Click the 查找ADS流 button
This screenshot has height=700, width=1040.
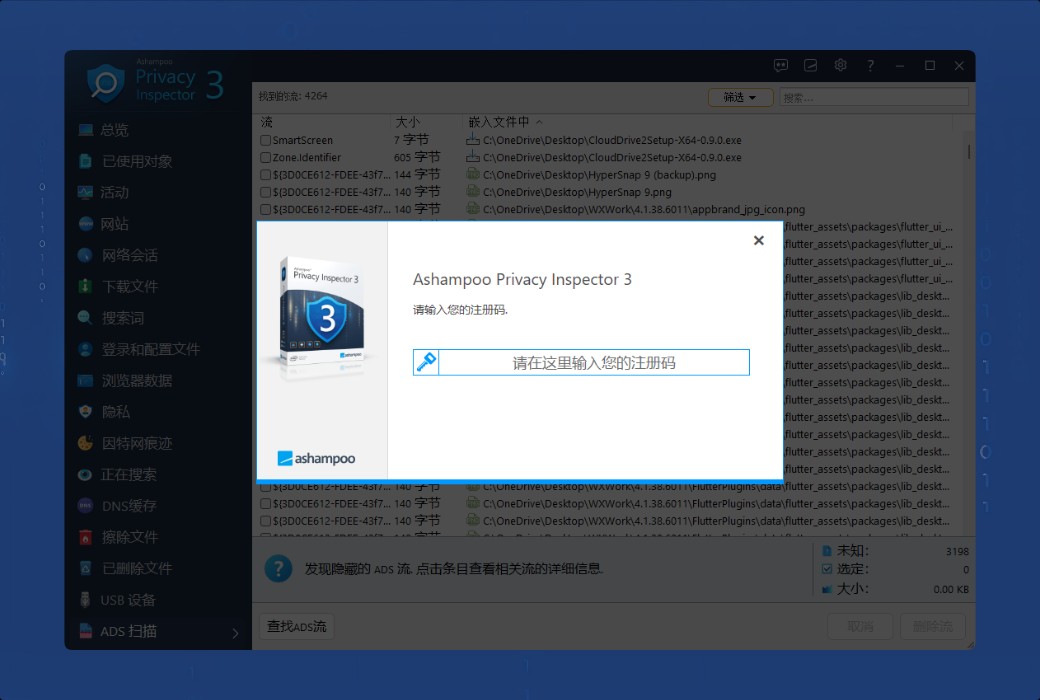296,627
